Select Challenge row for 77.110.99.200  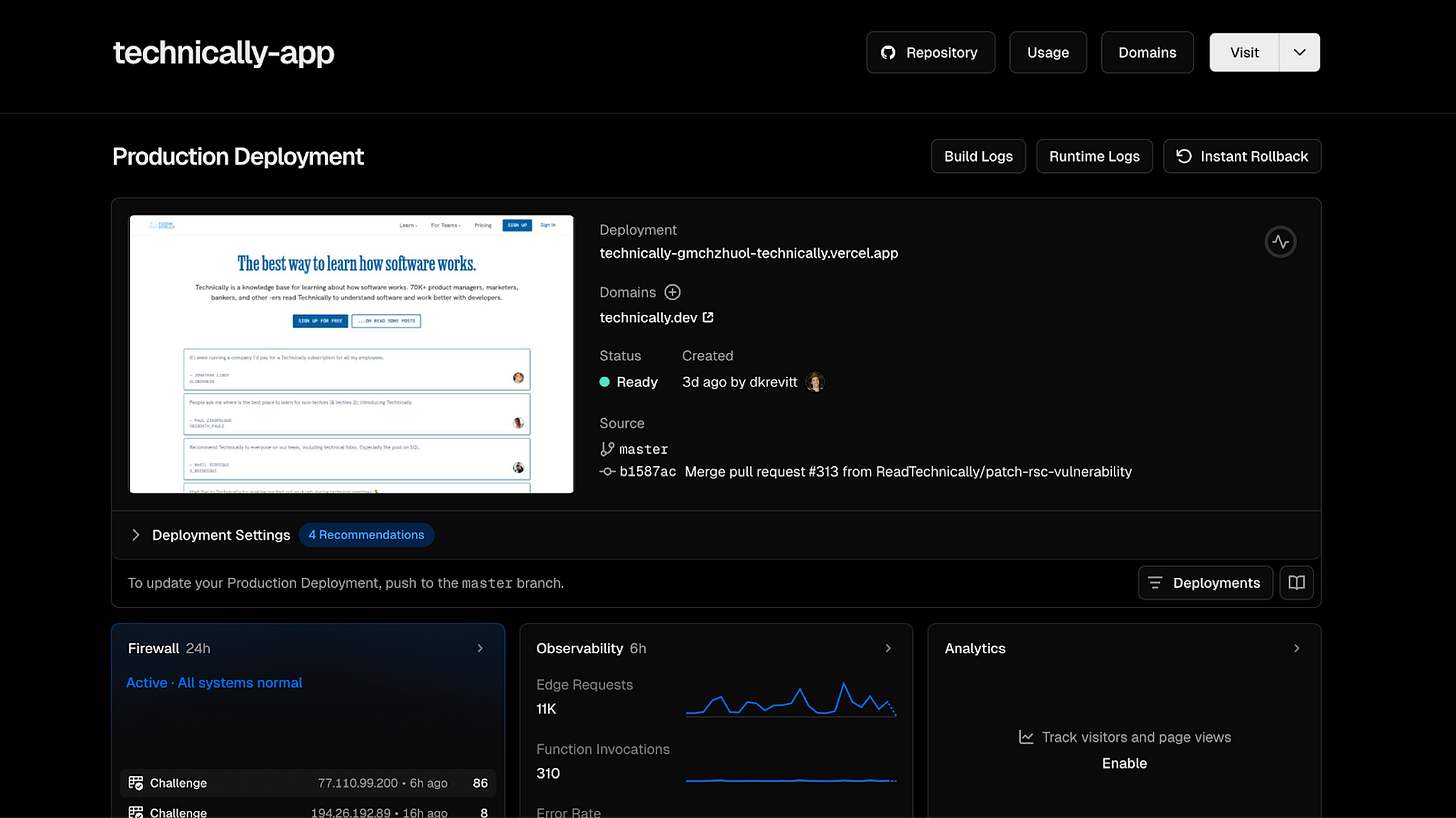coord(308,783)
